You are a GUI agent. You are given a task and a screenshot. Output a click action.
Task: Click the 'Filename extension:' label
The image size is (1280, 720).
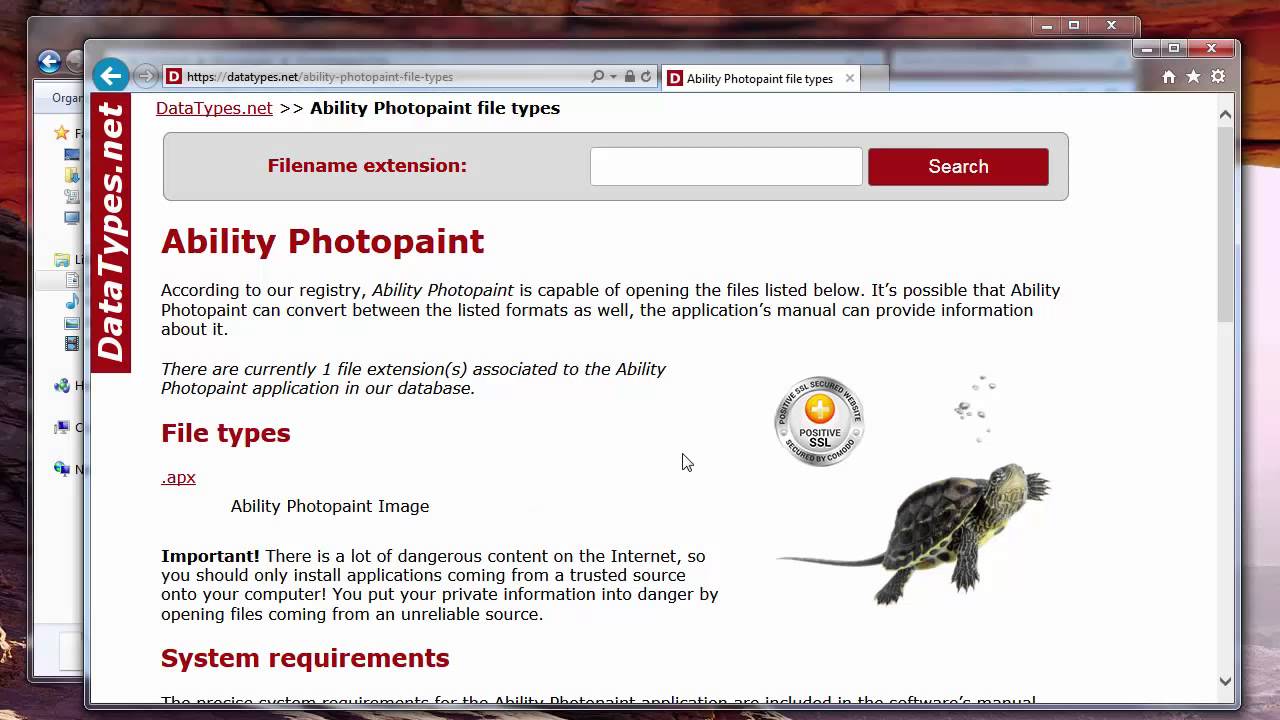pyautogui.click(x=367, y=166)
